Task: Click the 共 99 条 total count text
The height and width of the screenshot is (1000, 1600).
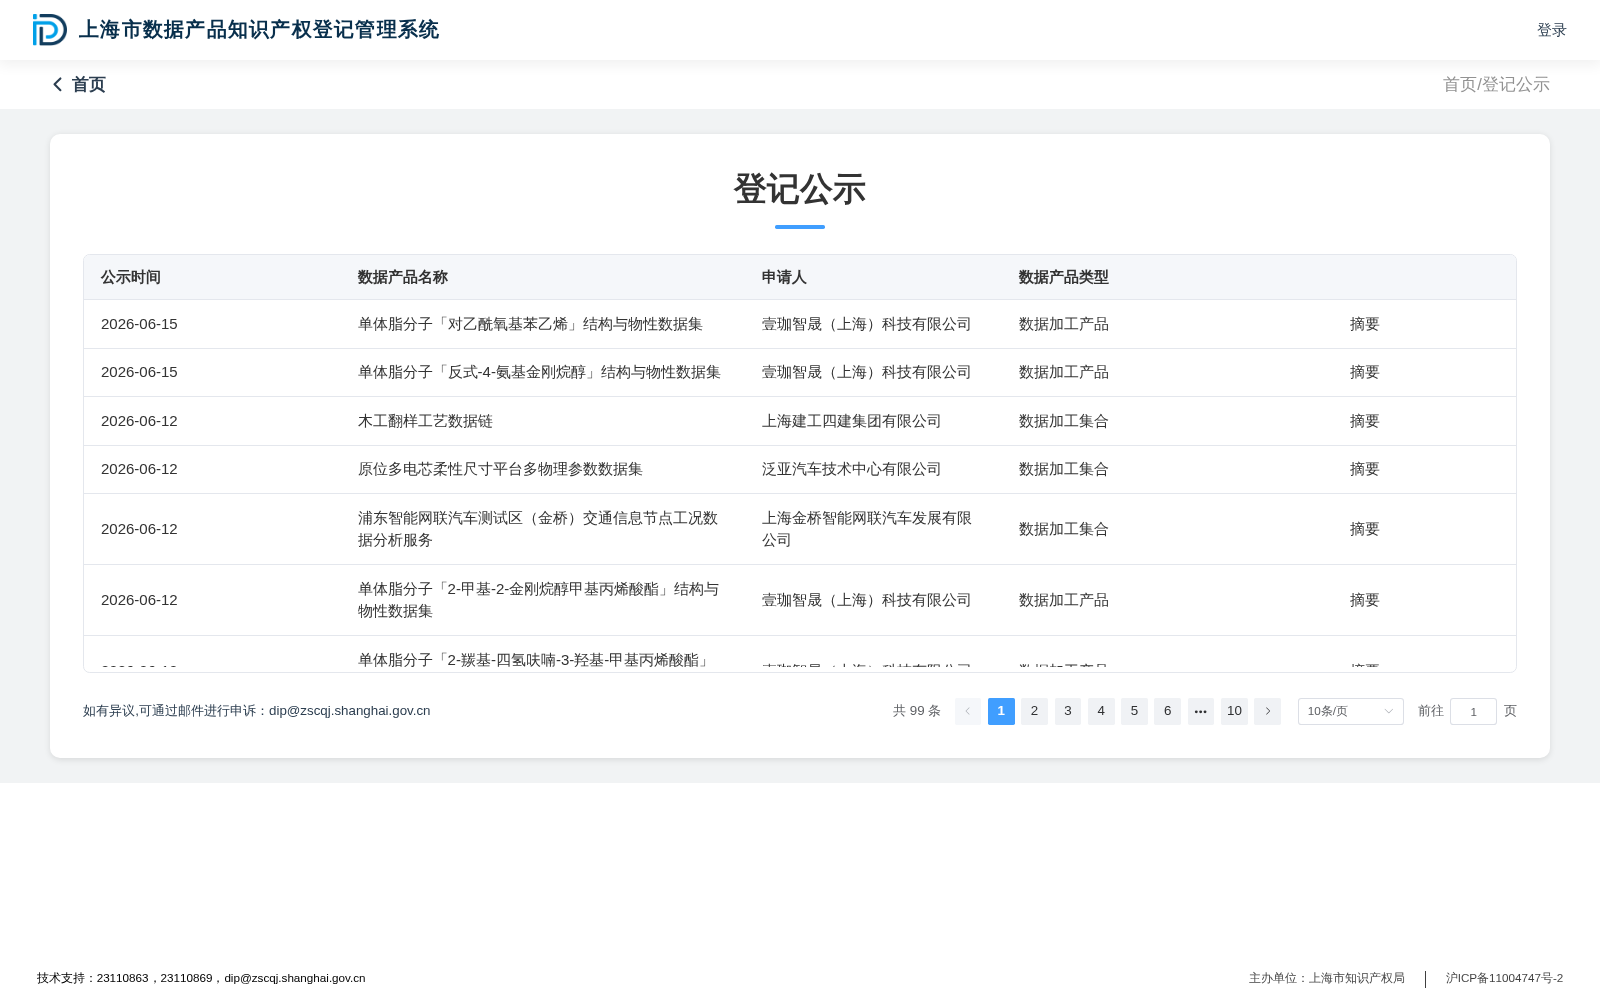Action: point(917,711)
